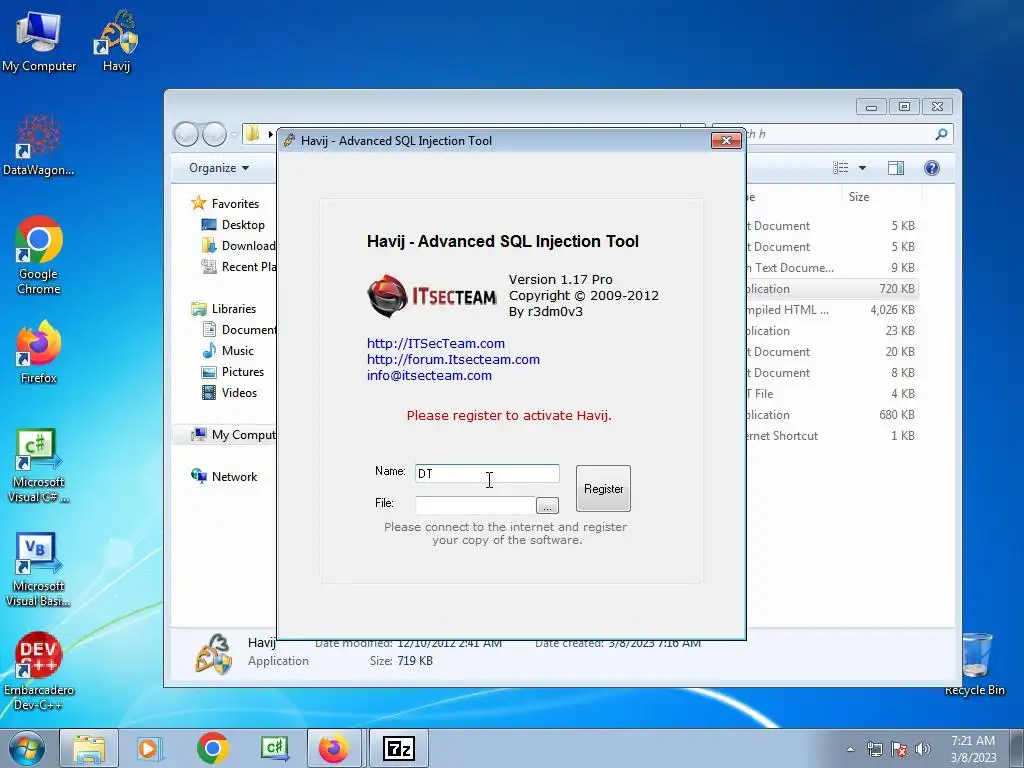Click the volume speaker tray icon

point(922,749)
